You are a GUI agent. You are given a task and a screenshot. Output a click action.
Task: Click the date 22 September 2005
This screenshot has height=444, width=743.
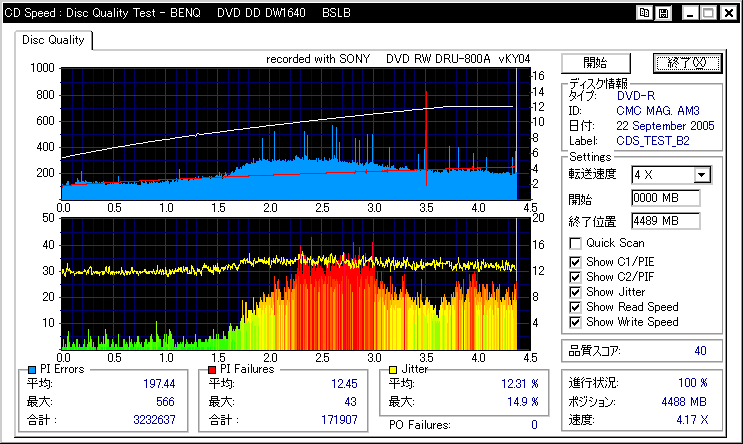point(665,126)
